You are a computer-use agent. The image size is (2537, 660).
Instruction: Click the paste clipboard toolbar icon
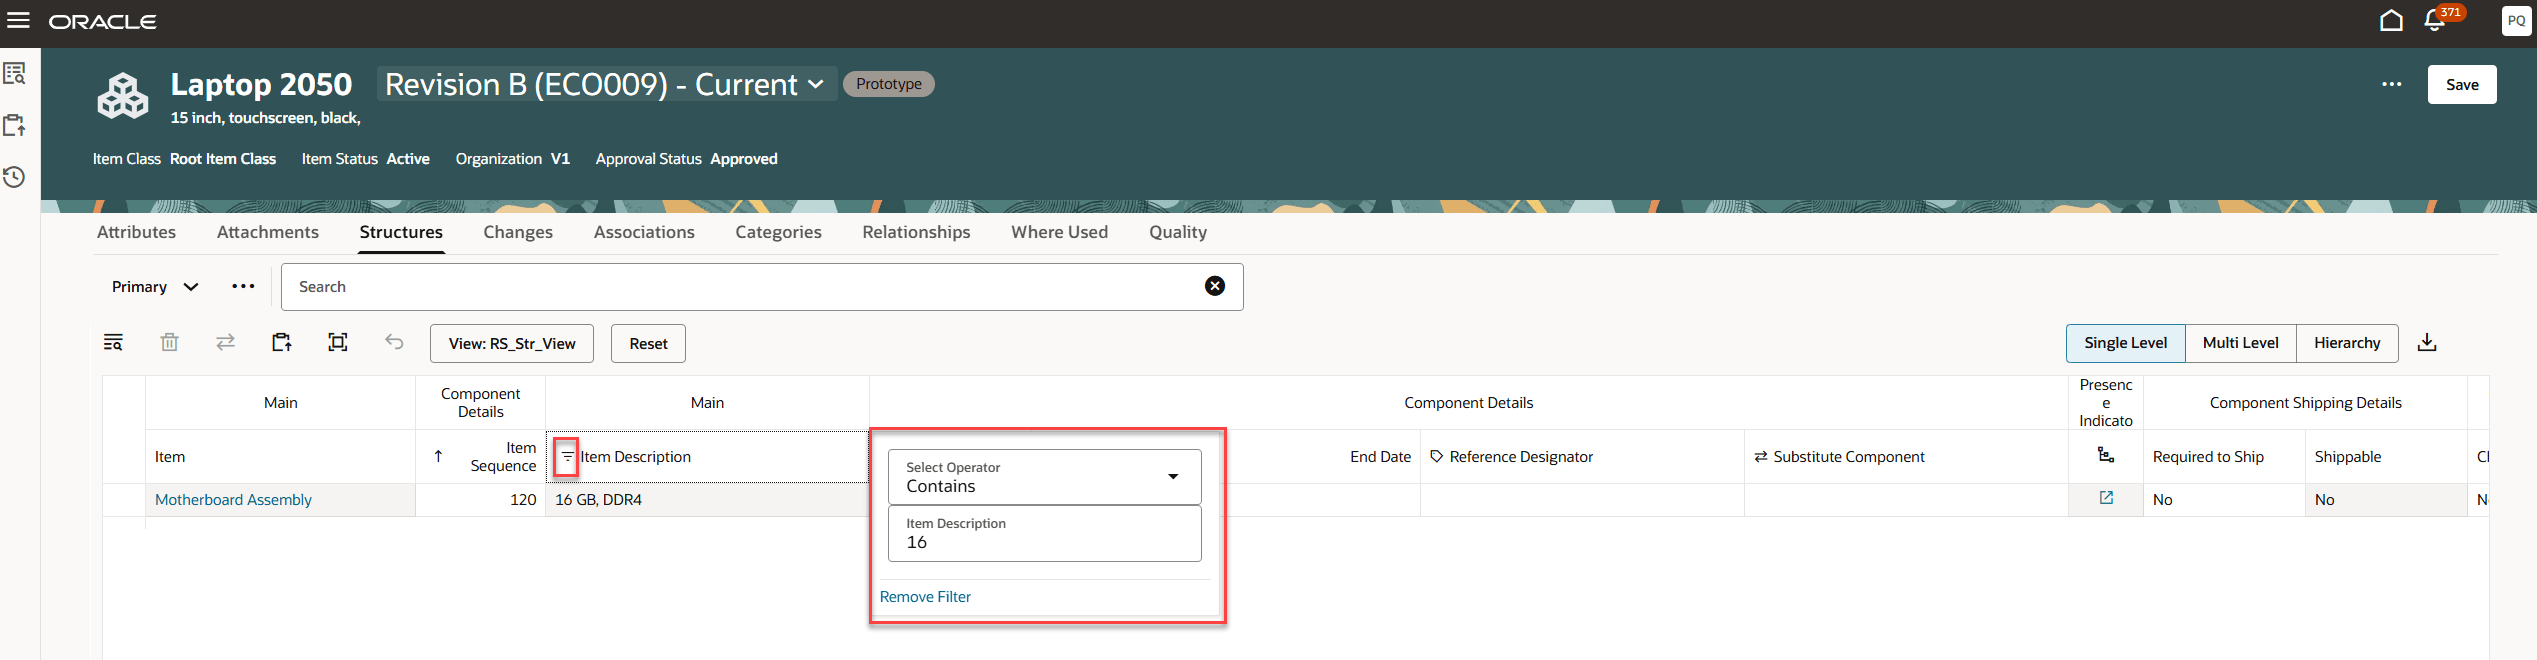tap(282, 343)
